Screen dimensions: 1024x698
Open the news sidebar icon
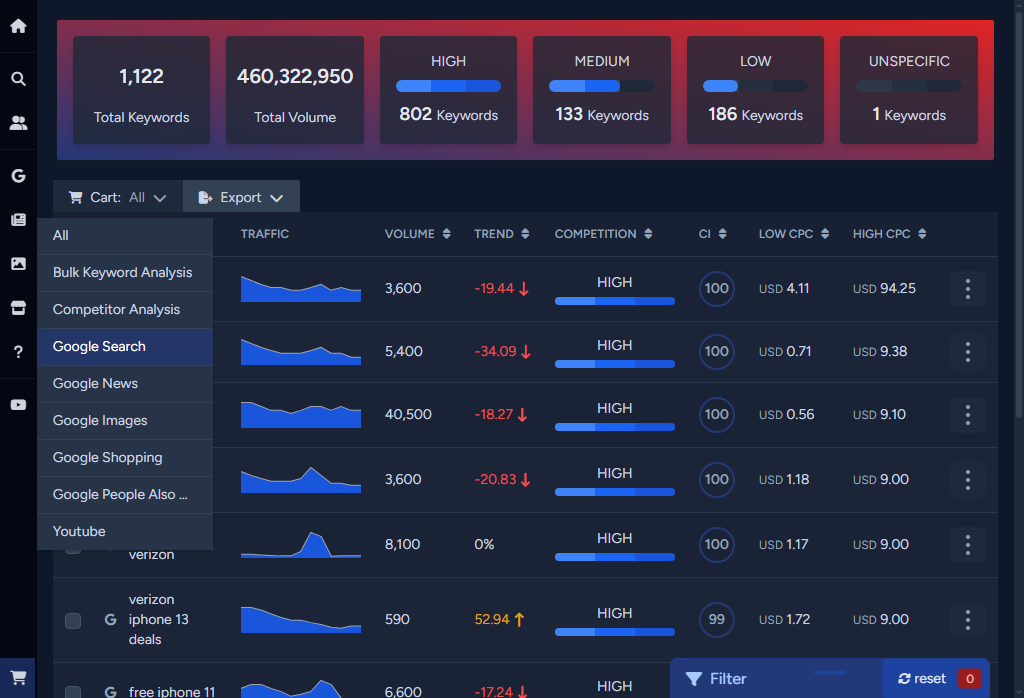[18, 220]
